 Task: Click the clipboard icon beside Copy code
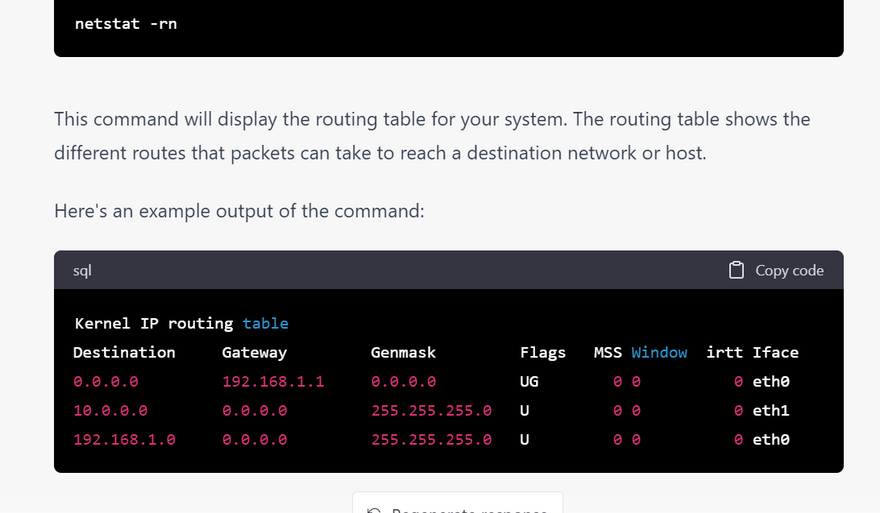737,270
